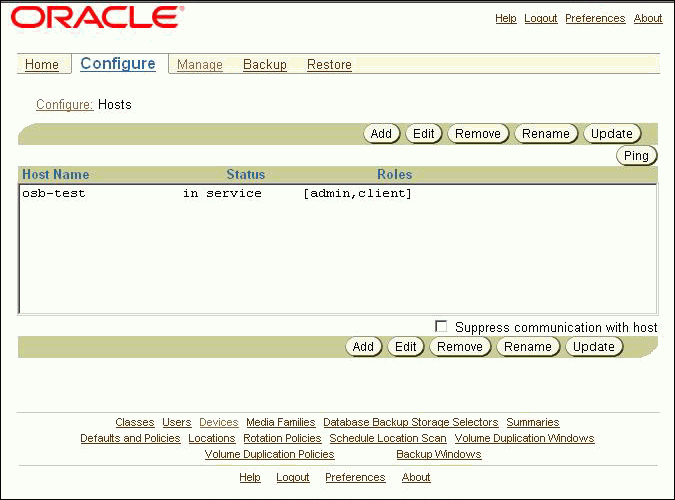Click the footer About link
This screenshot has height=500, width=675.
pyautogui.click(x=416, y=478)
